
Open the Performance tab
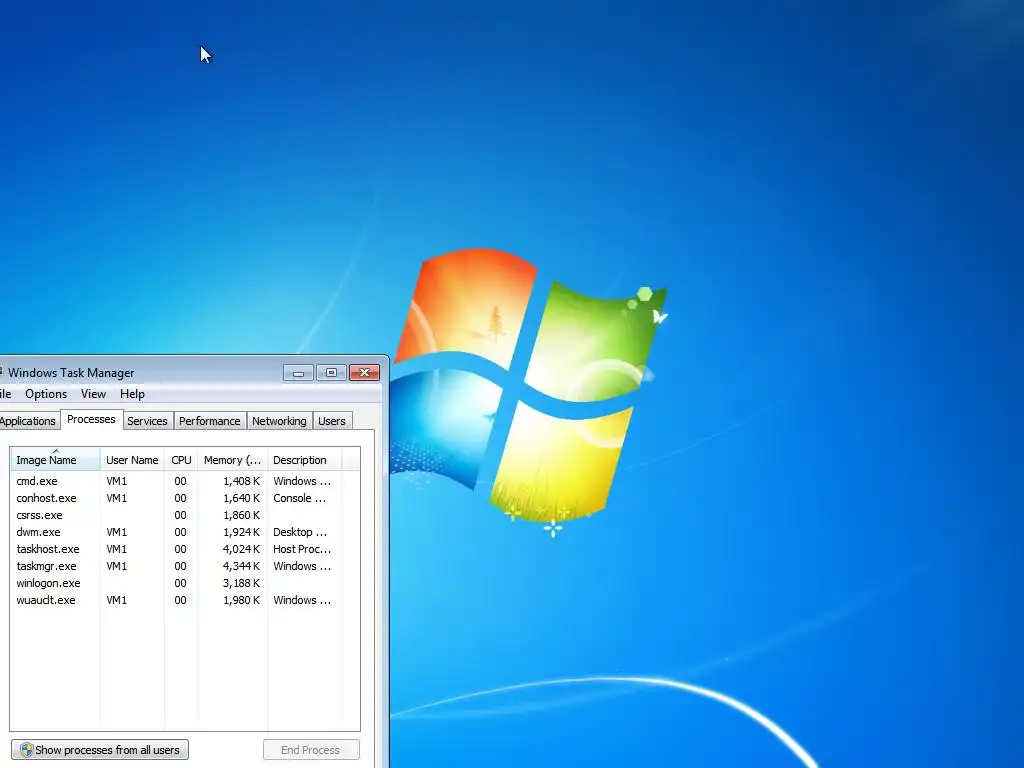click(210, 421)
